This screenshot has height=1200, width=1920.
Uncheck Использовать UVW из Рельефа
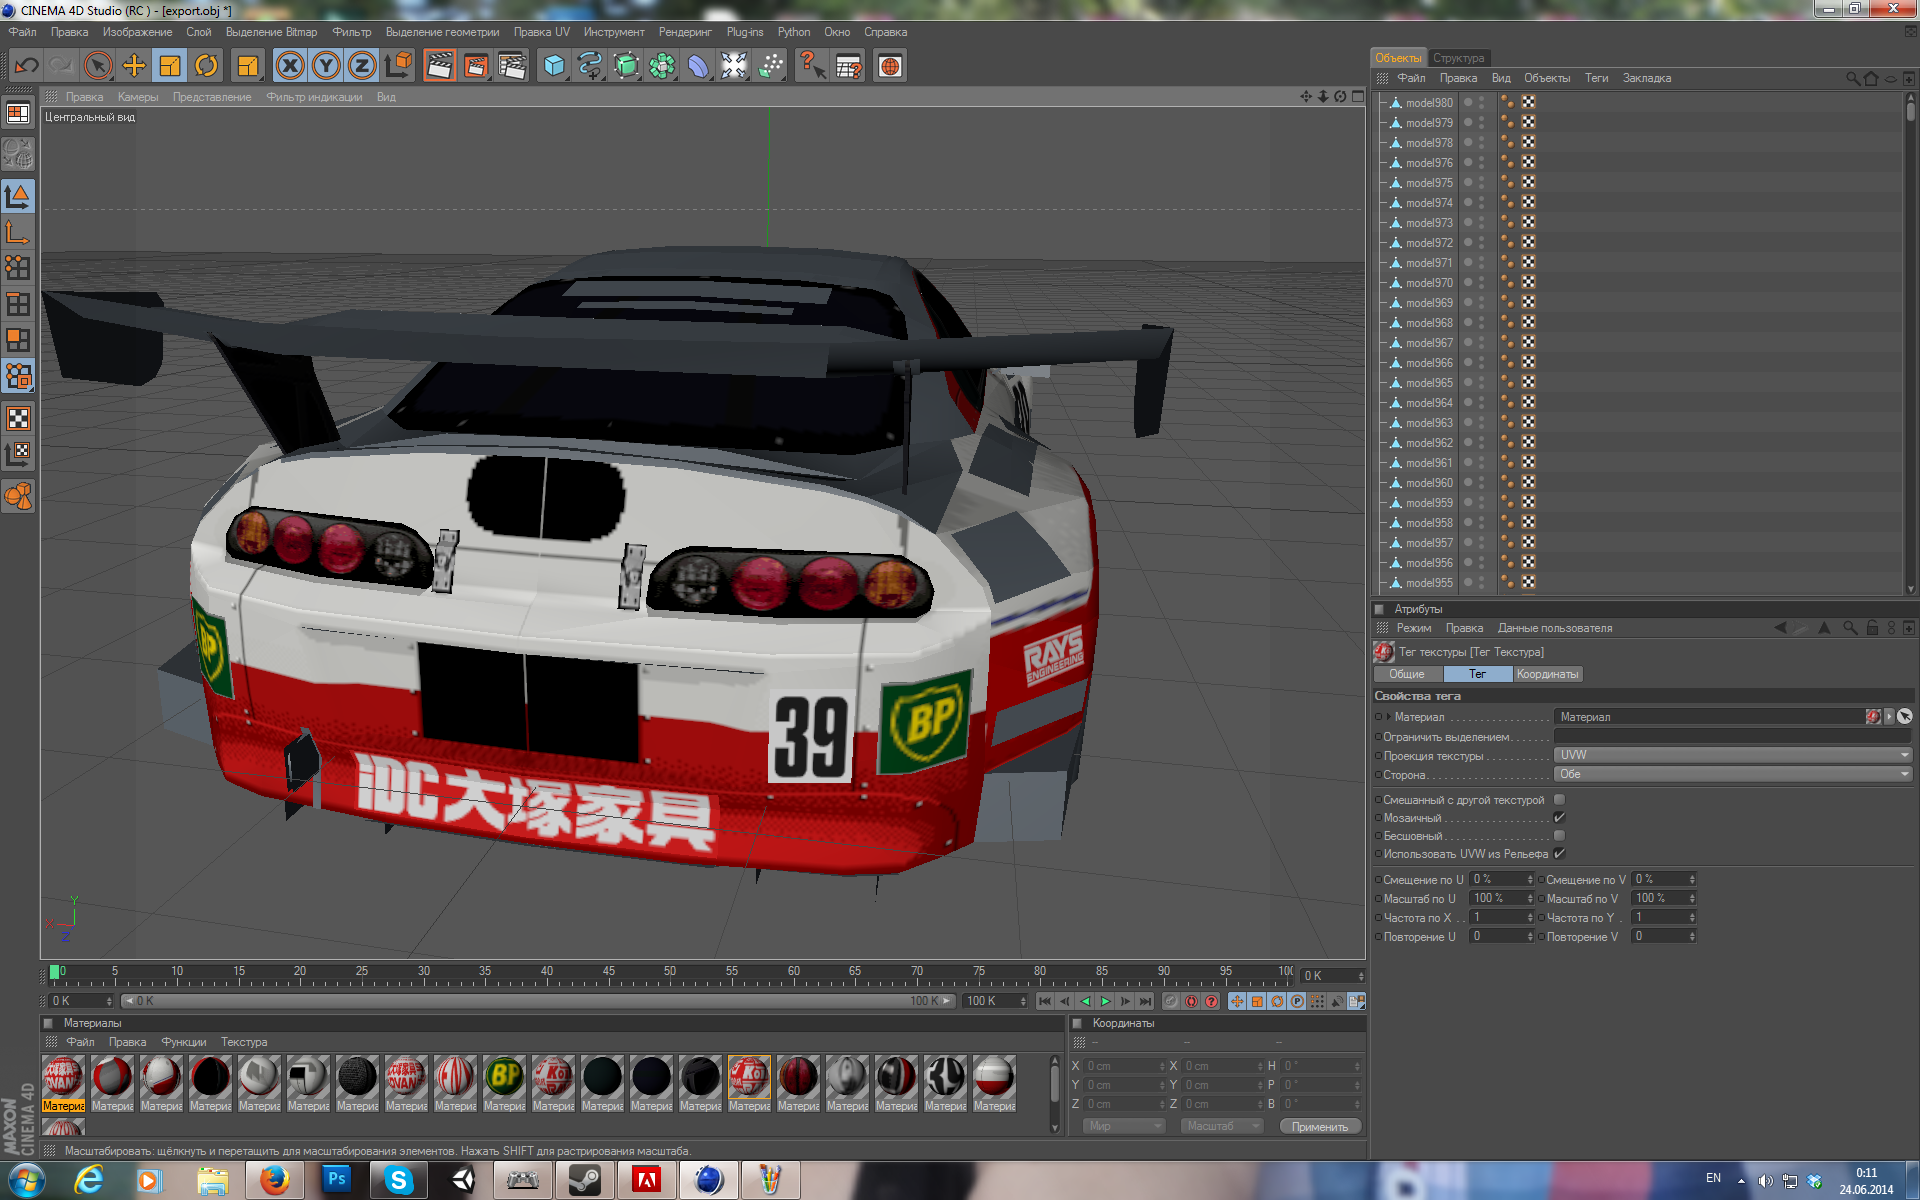(x=1559, y=853)
